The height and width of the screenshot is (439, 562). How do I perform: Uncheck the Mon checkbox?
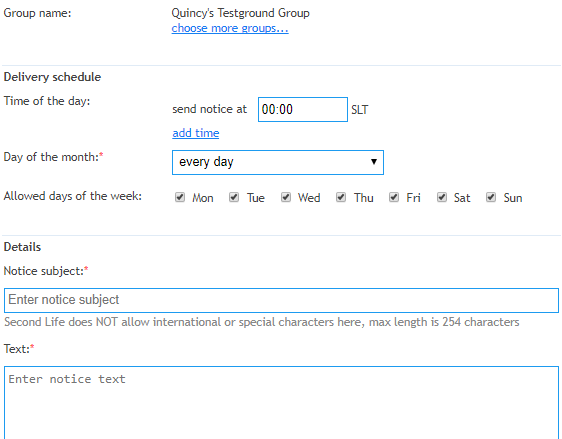180,197
